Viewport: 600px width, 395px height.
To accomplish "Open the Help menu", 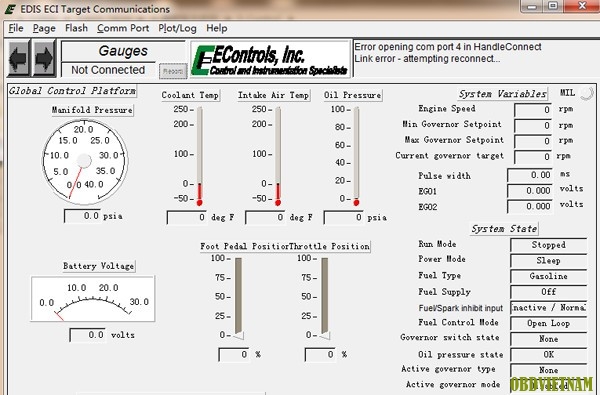I will (x=217, y=28).
